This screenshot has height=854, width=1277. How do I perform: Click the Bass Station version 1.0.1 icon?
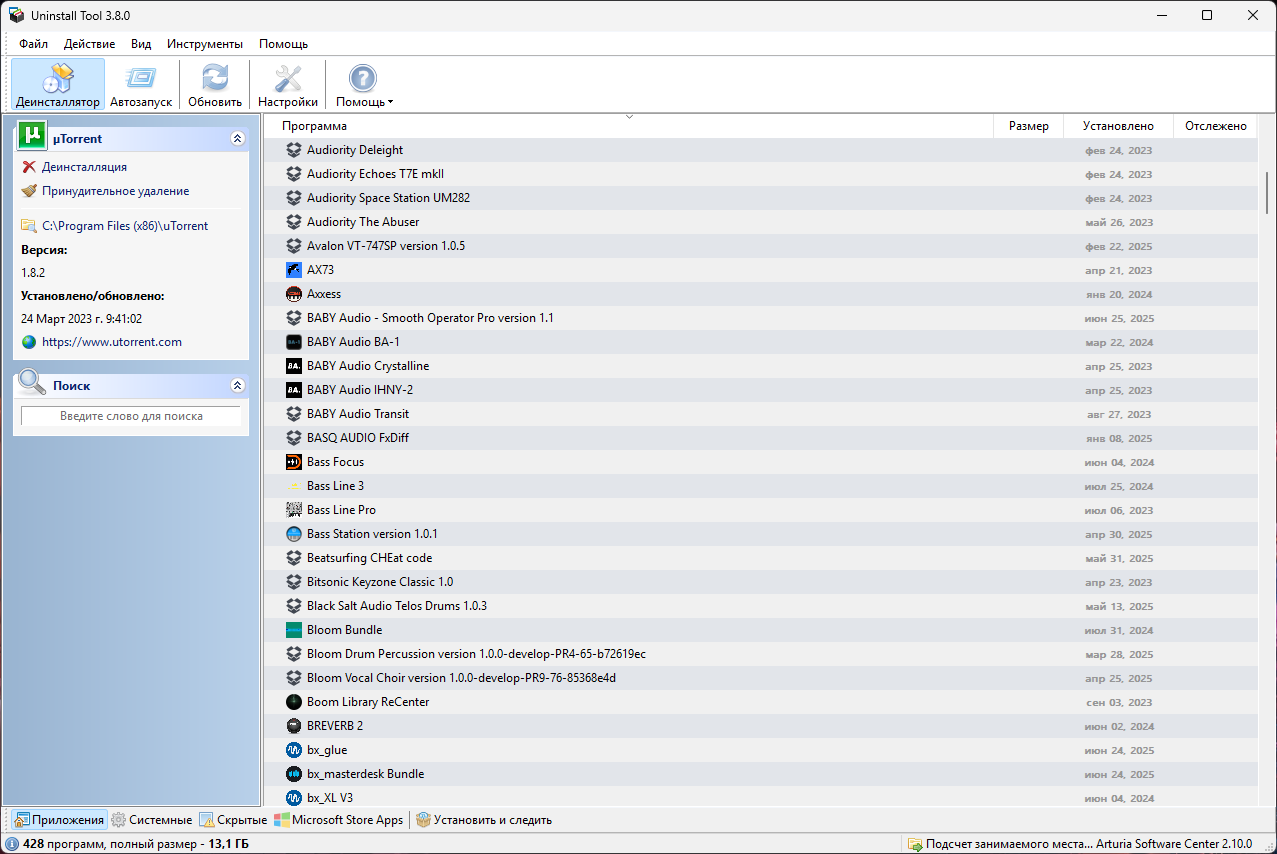pos(294,534)
